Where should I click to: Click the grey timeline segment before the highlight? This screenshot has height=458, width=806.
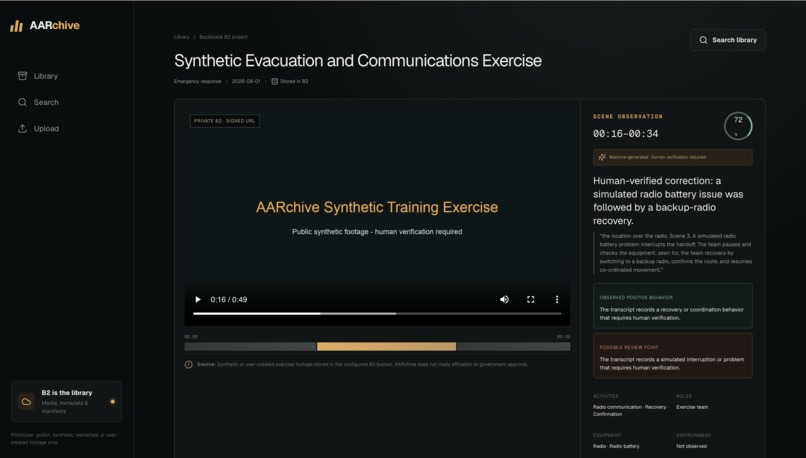pyautogui.click(x=250, y=347)
